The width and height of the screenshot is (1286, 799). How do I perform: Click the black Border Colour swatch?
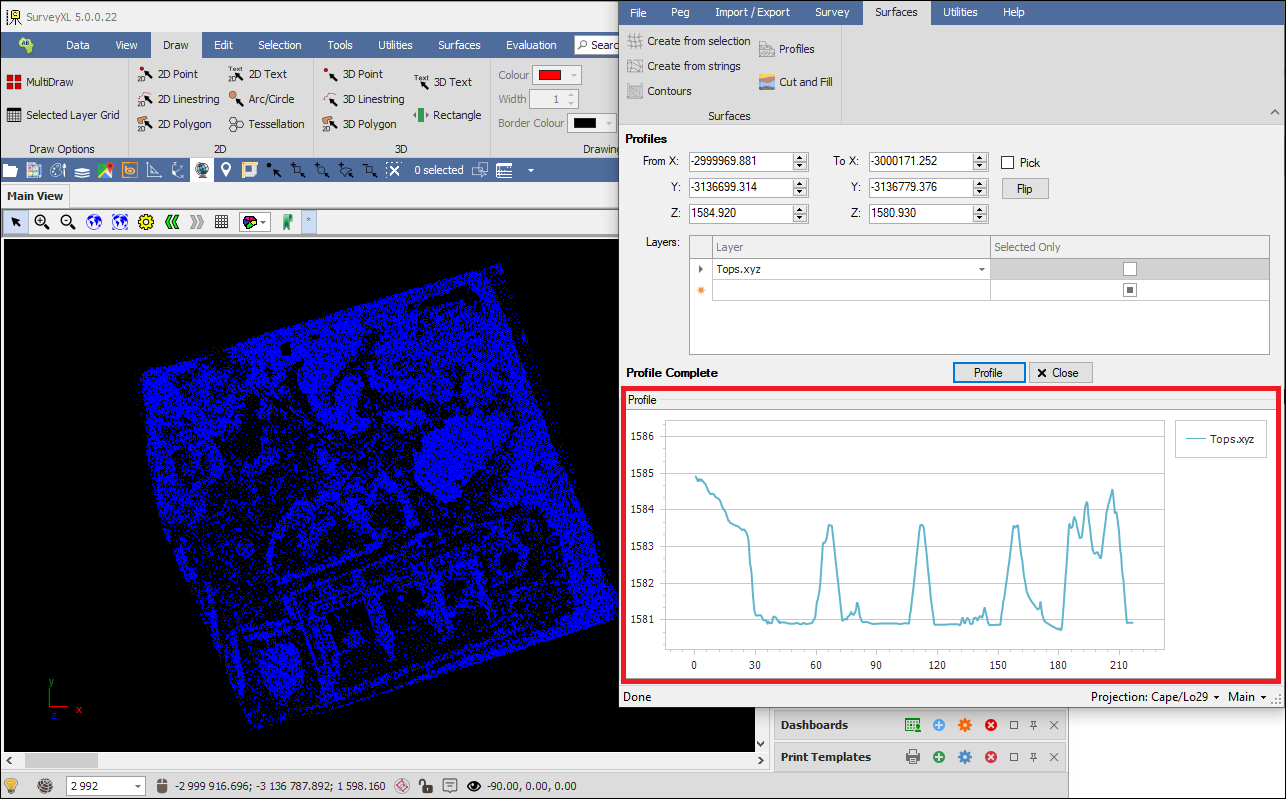(x=585, y=123)
